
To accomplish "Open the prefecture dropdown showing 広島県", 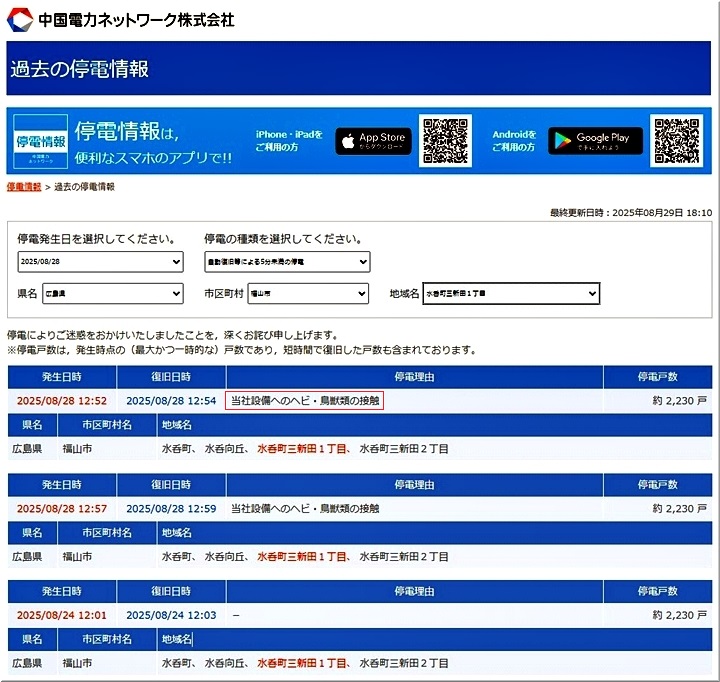I will (113, 294).
